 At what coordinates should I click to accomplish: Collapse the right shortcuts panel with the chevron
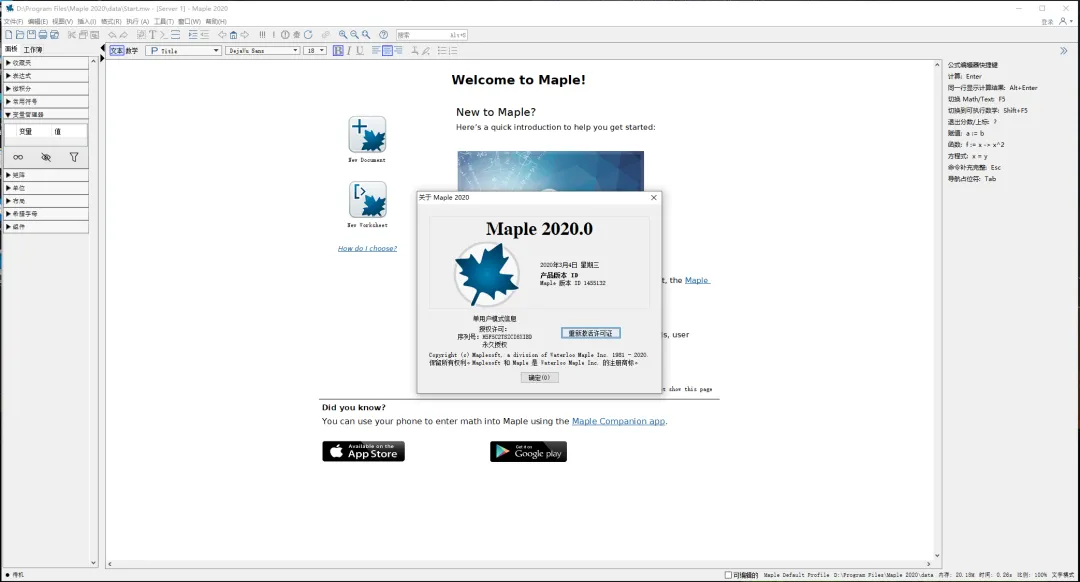[x=1063, y=50]
